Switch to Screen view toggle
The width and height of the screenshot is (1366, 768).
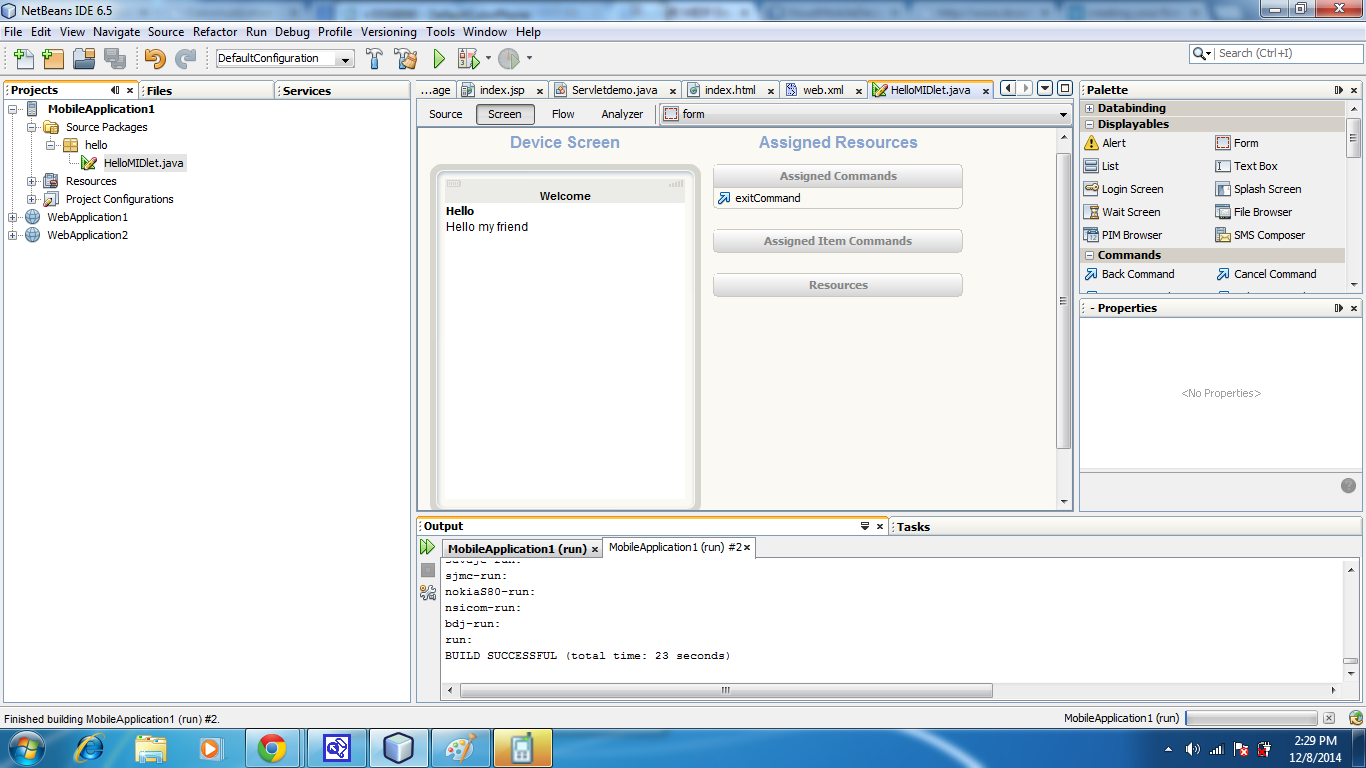(505, 114)
